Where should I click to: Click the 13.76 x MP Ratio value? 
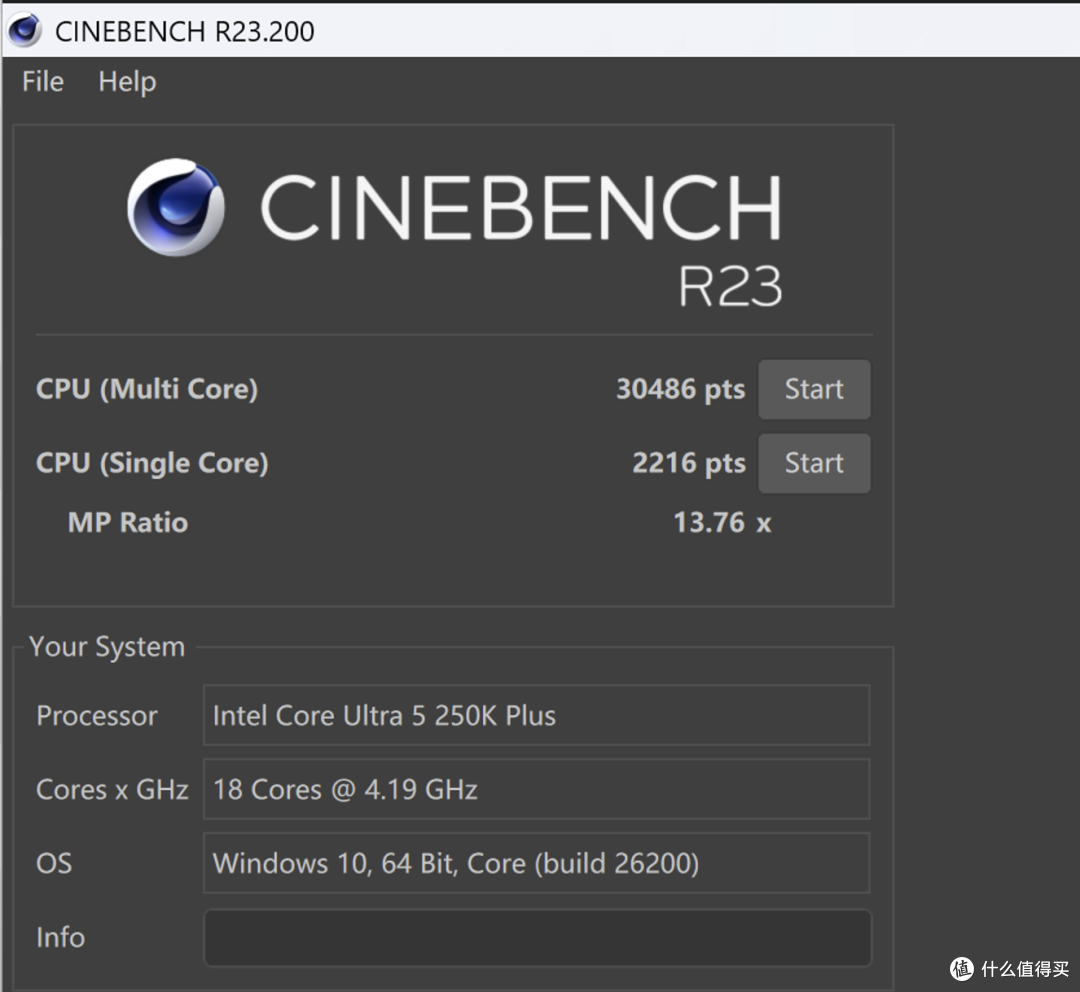[723, 522]
